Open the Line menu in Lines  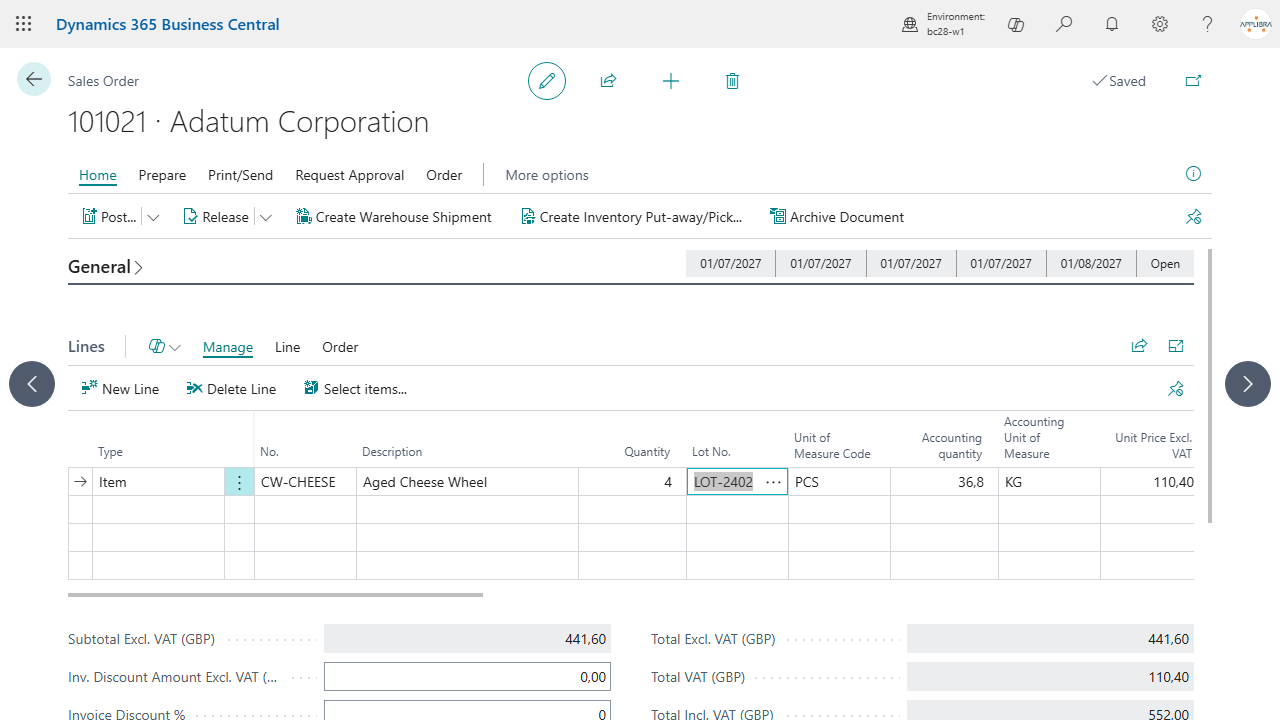pyautogui.click(x=288, y=347)
